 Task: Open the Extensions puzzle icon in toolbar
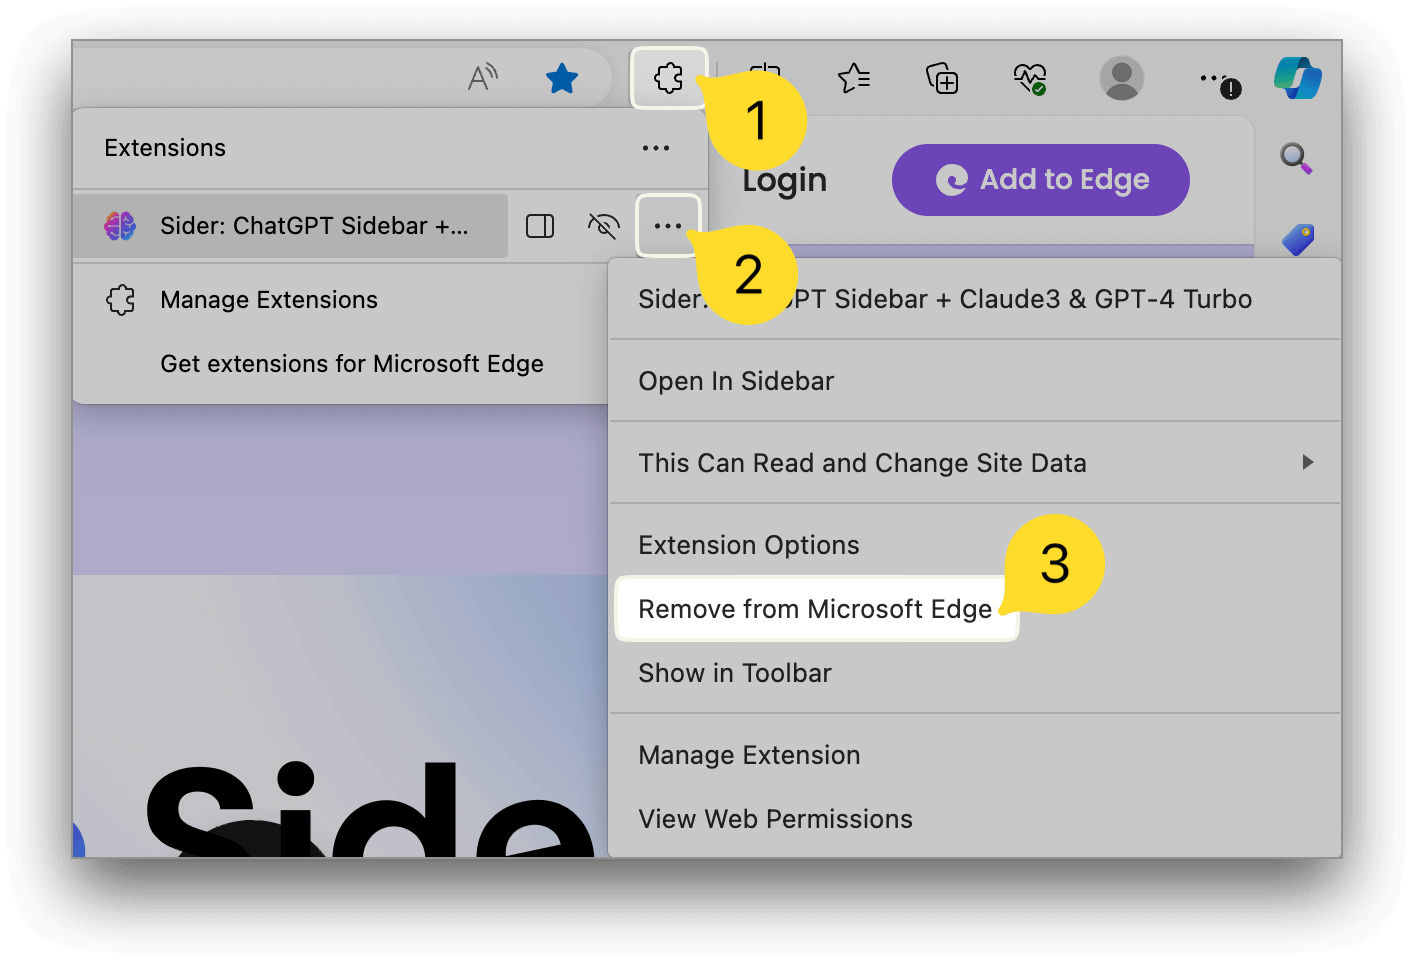click(x=668, y=78)
